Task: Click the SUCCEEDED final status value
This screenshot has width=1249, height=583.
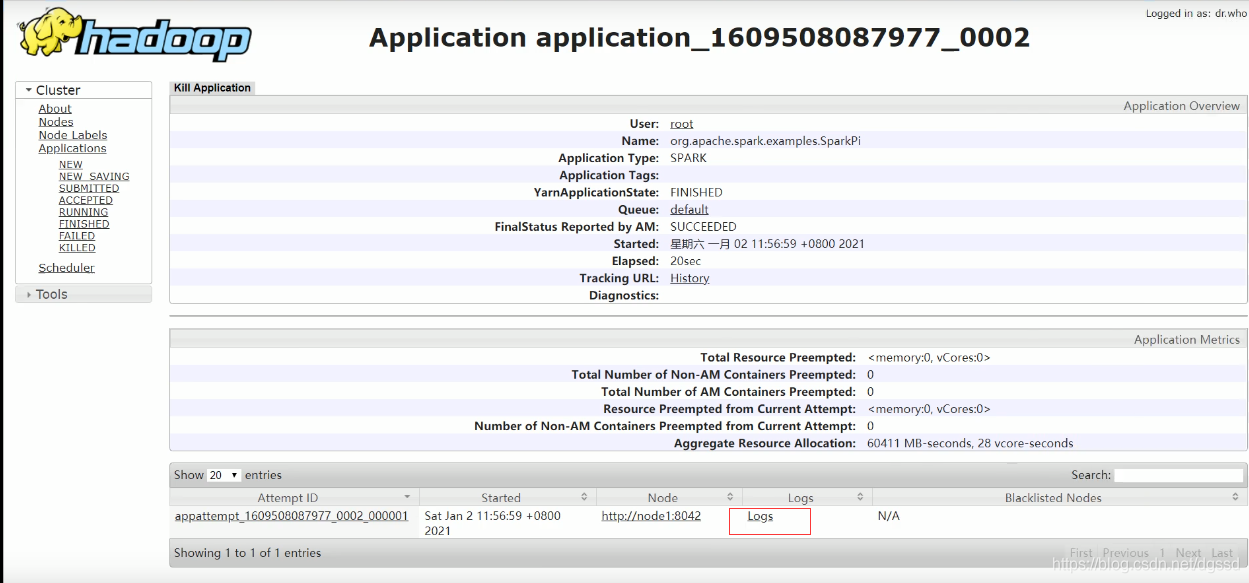Action: (x=703, y=227)
